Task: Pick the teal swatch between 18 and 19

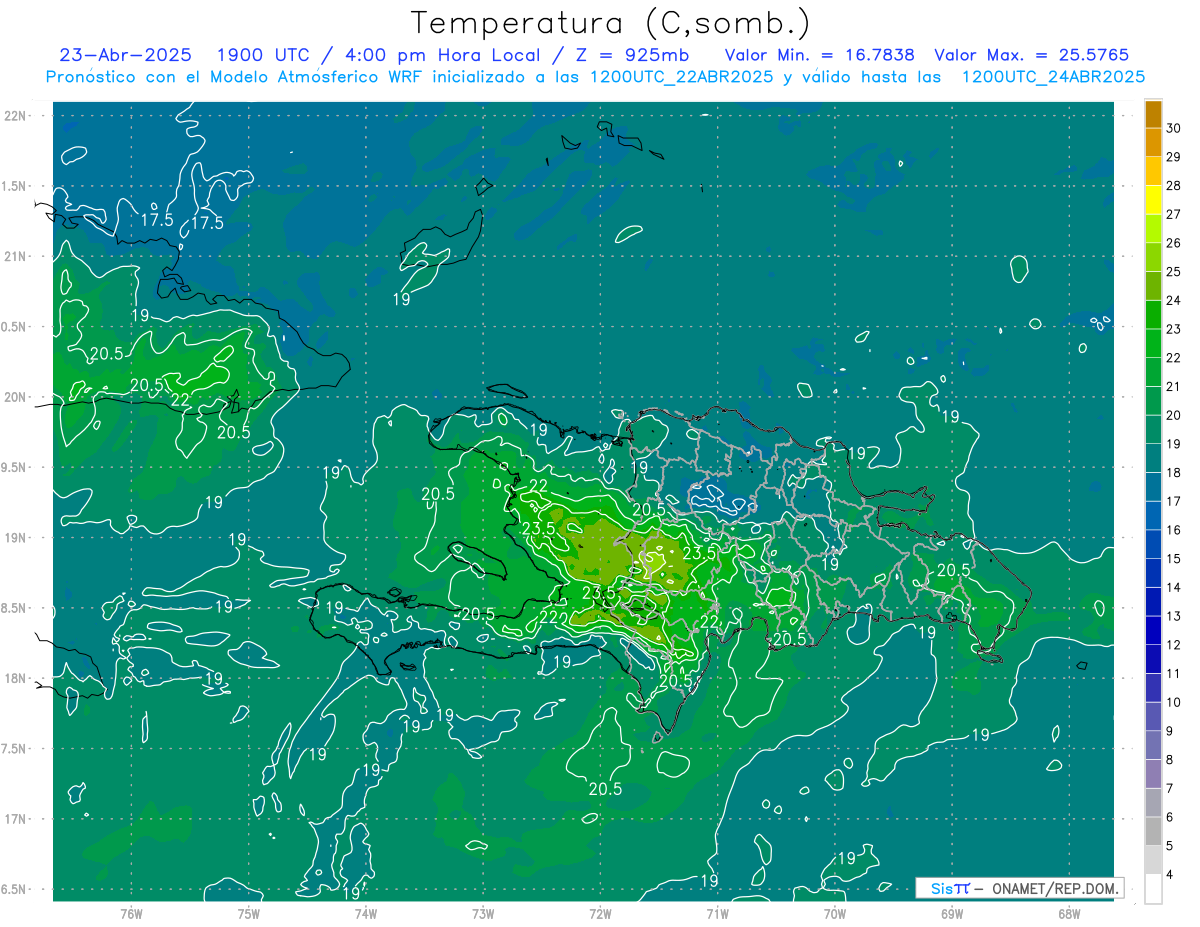Action: [1153, 459]
